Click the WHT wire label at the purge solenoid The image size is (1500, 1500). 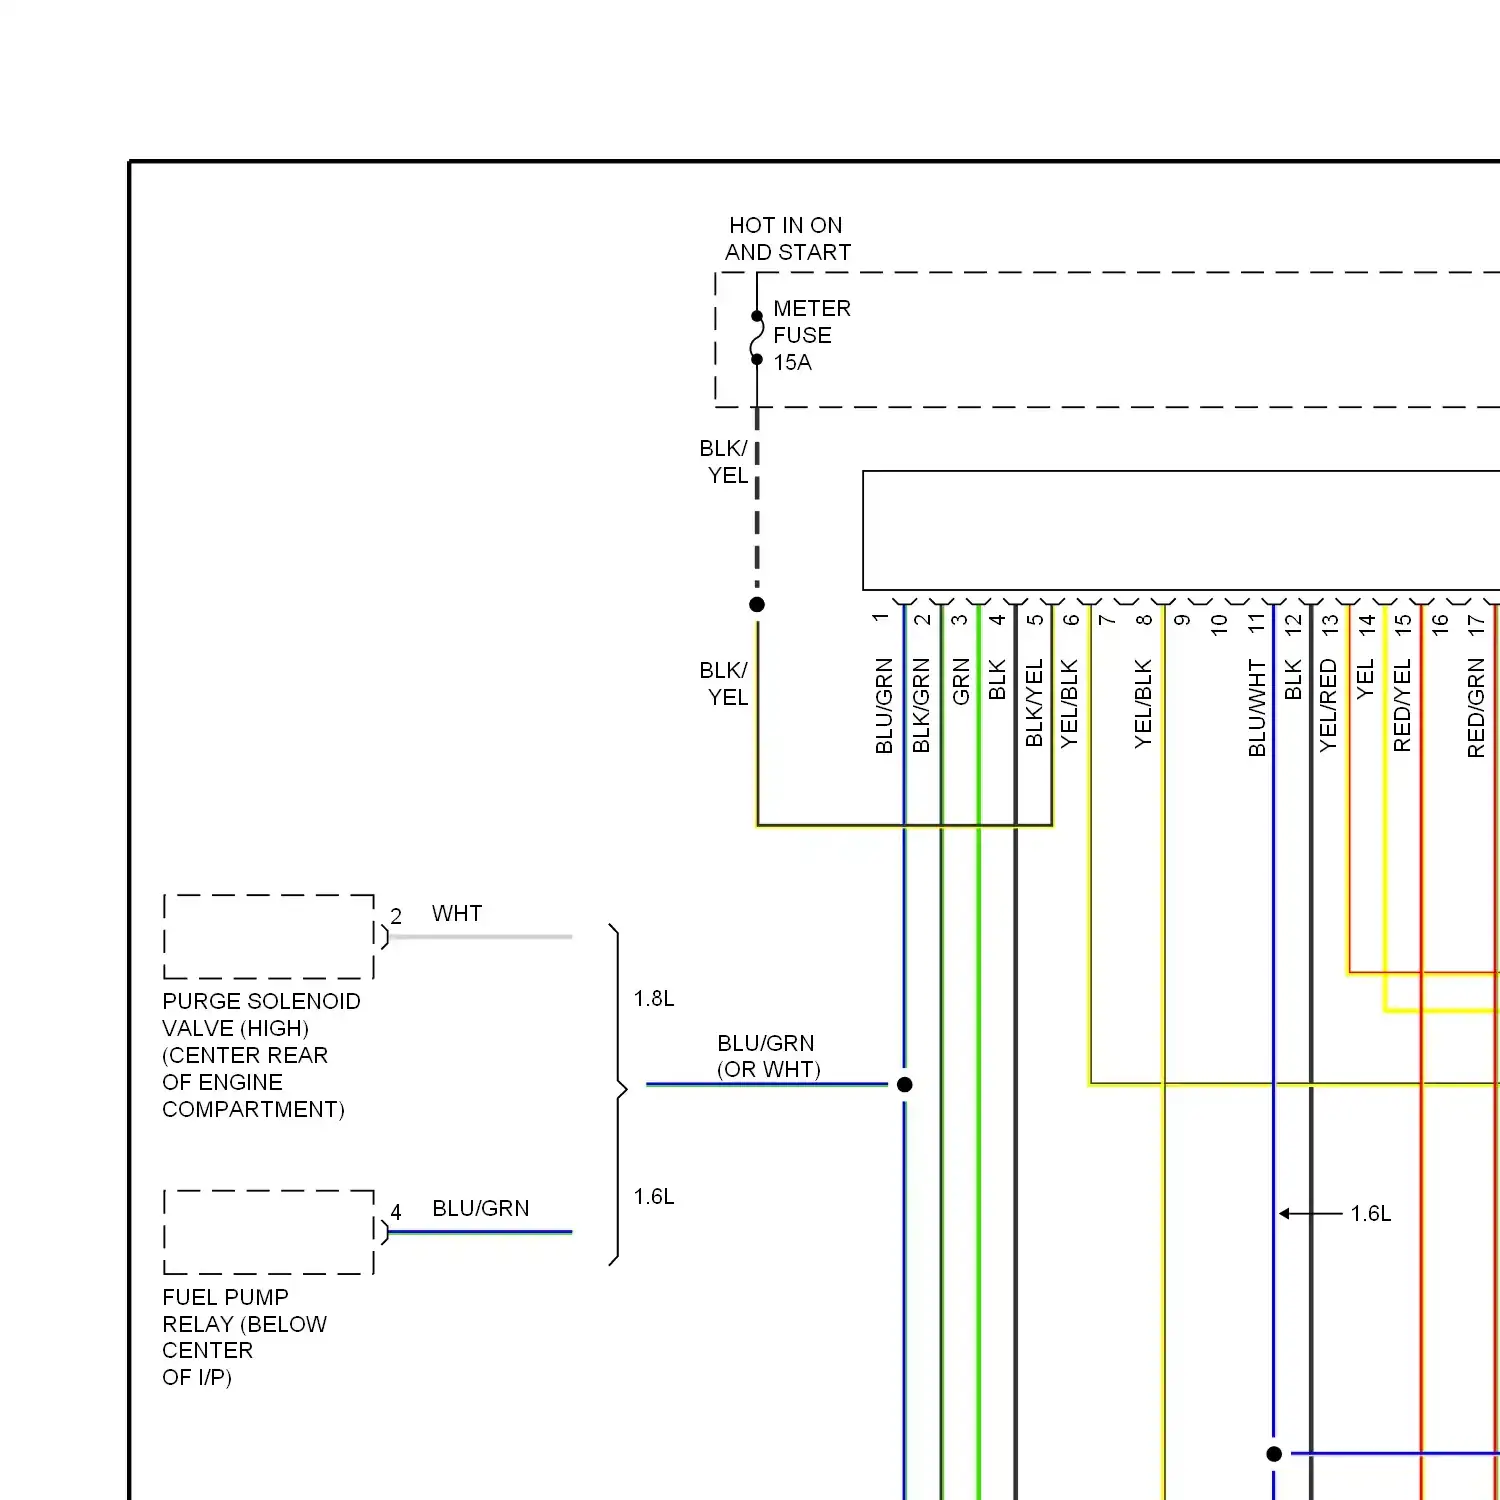point(457,914)
